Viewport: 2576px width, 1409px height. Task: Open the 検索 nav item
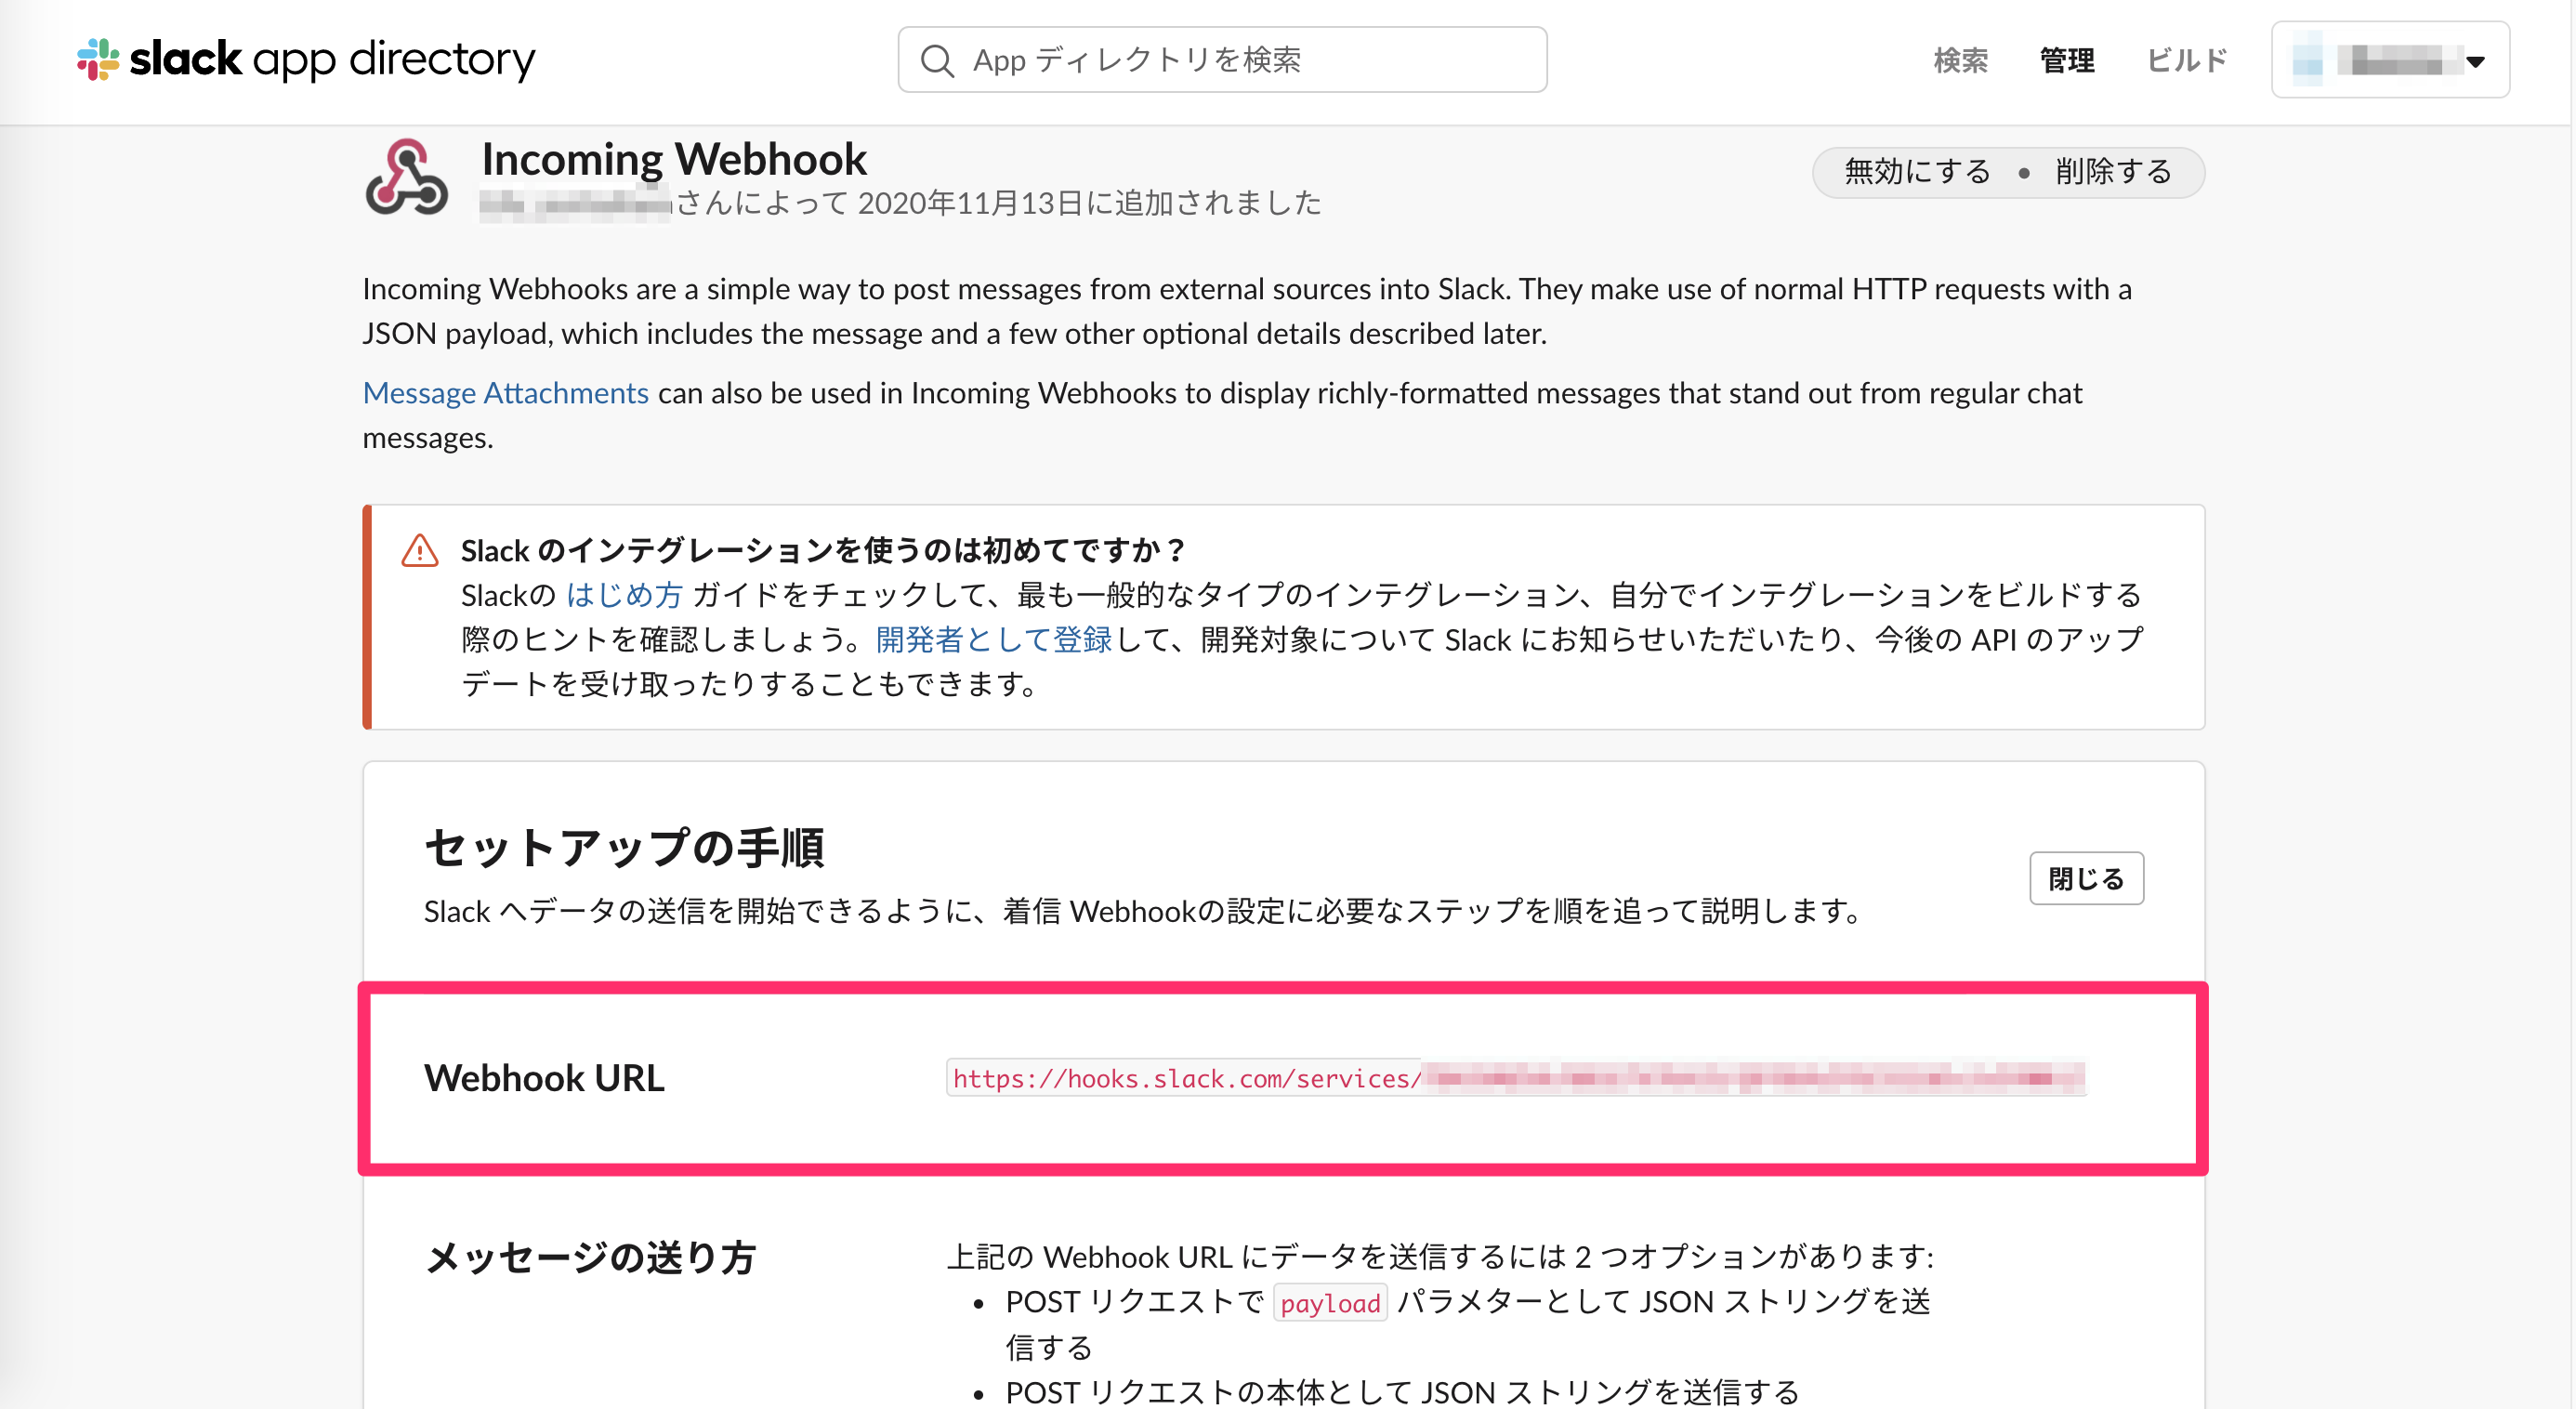(x=1960, y=60)
